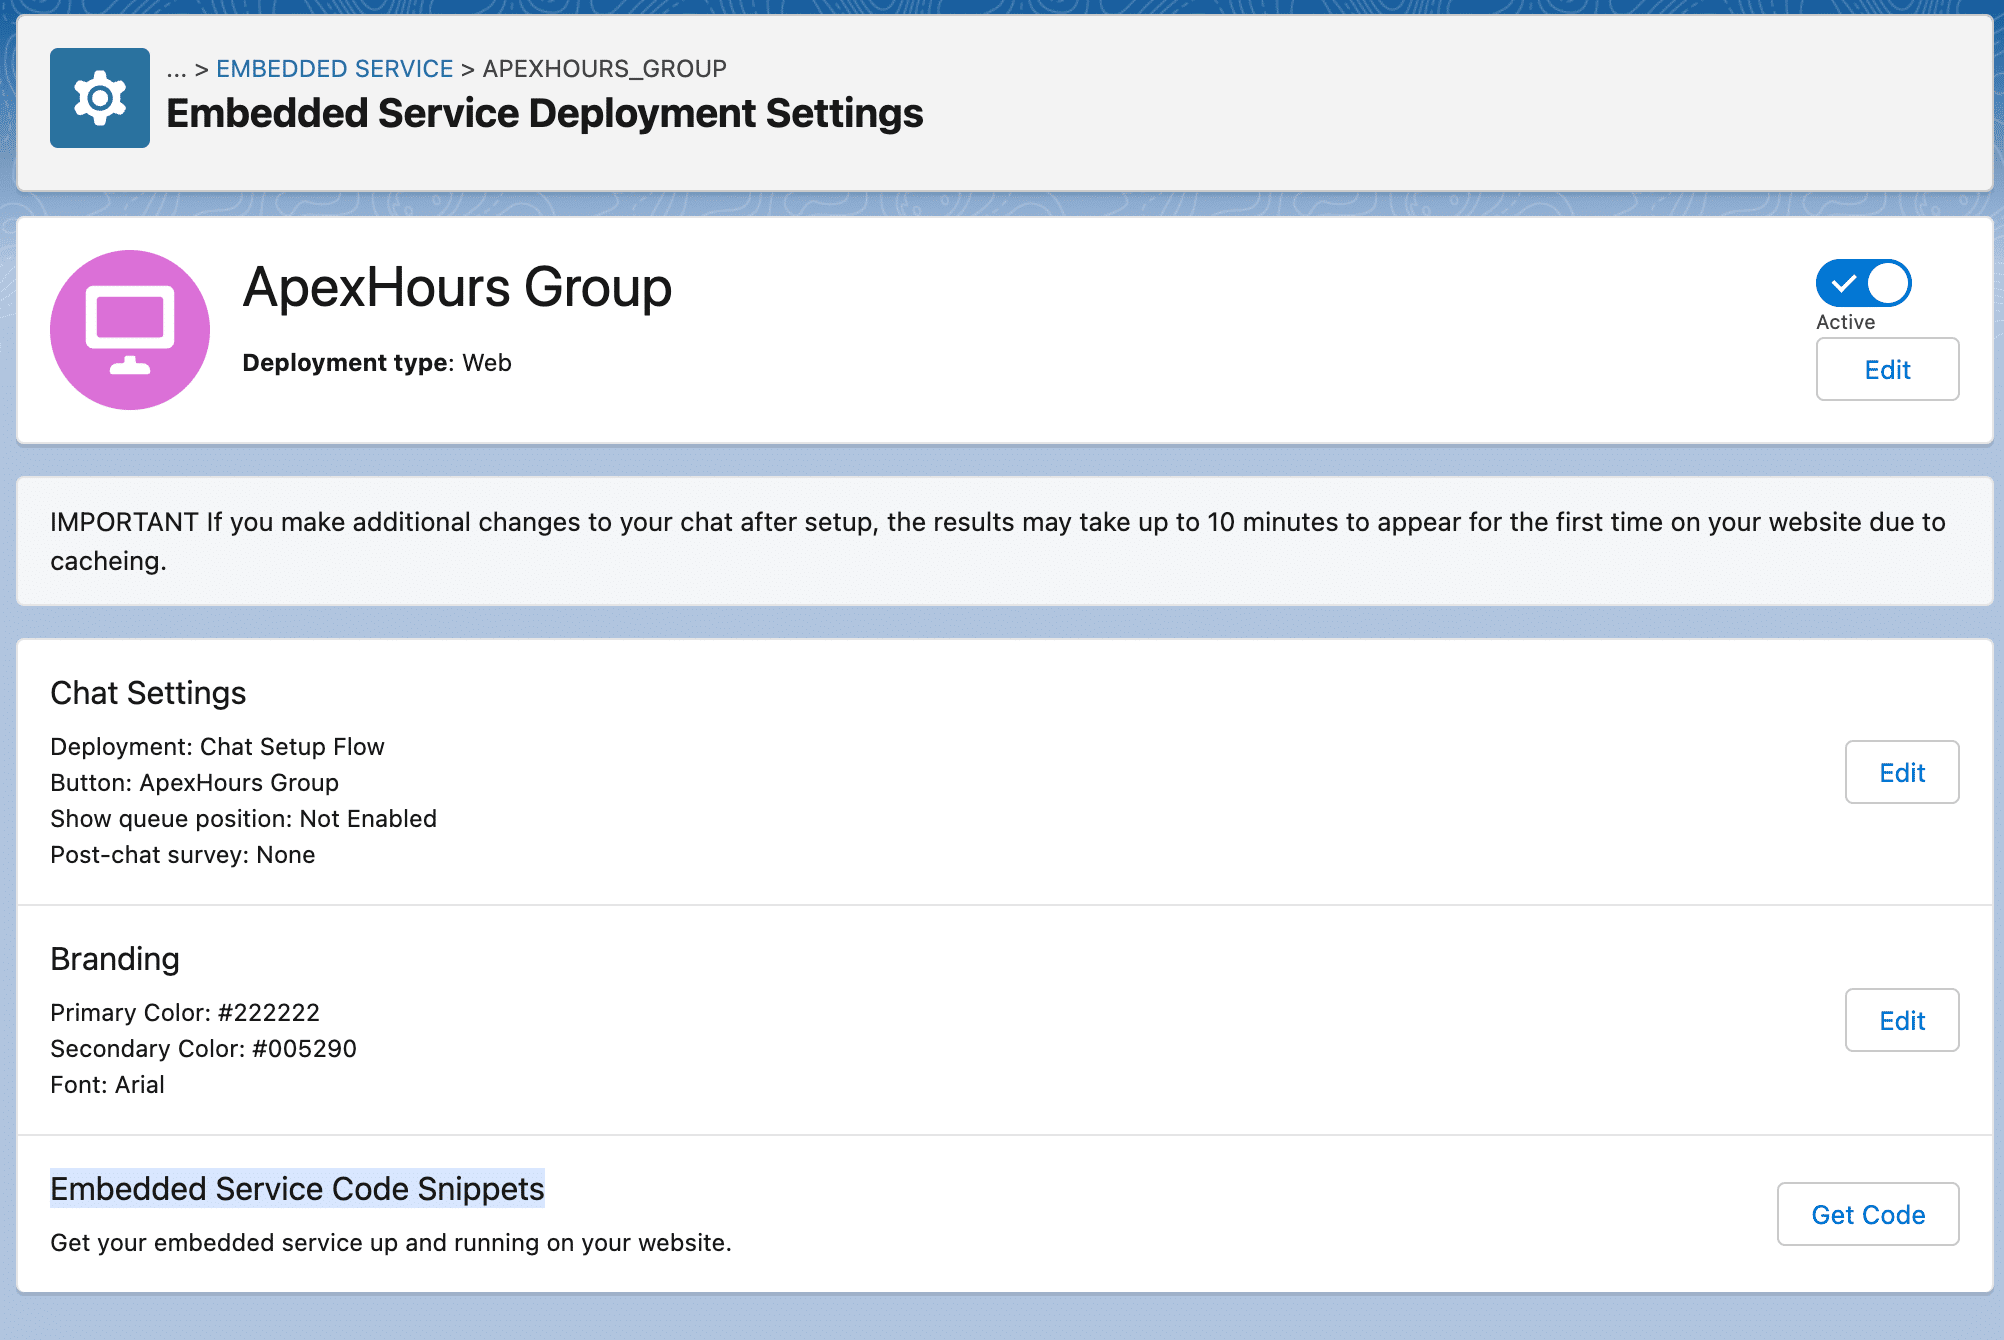This screenshot has width=2004, height=1340.
Task: Click the Deployment type Web label
Action: [376, 362]
